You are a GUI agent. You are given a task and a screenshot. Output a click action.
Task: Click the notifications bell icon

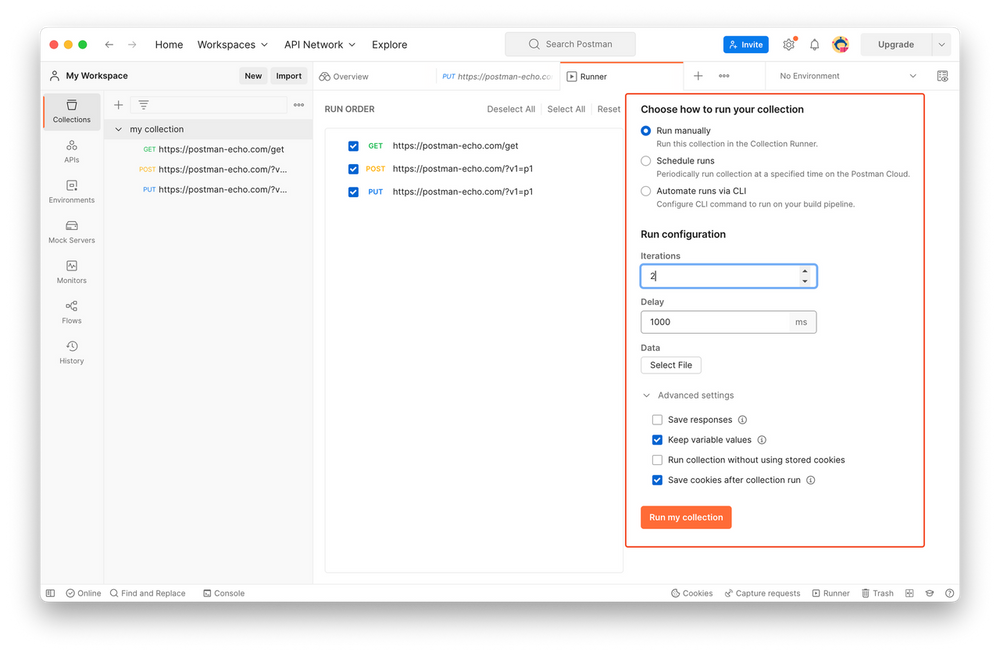point(814,45)
